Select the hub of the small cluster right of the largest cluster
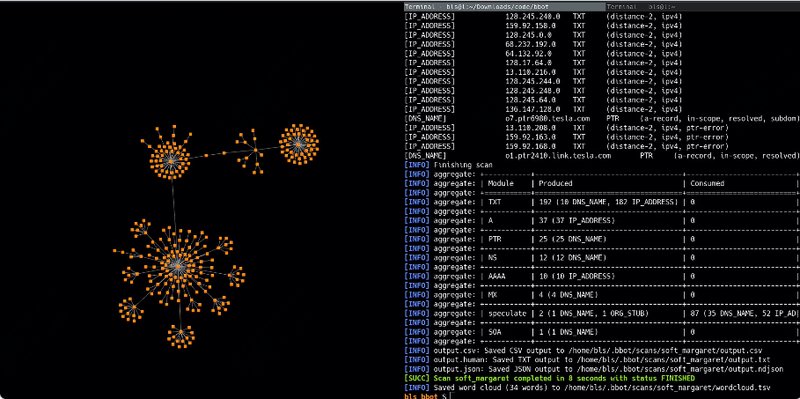Image resolution: width=800 pixels, height=399 pixels. click(x=236, y=276)
